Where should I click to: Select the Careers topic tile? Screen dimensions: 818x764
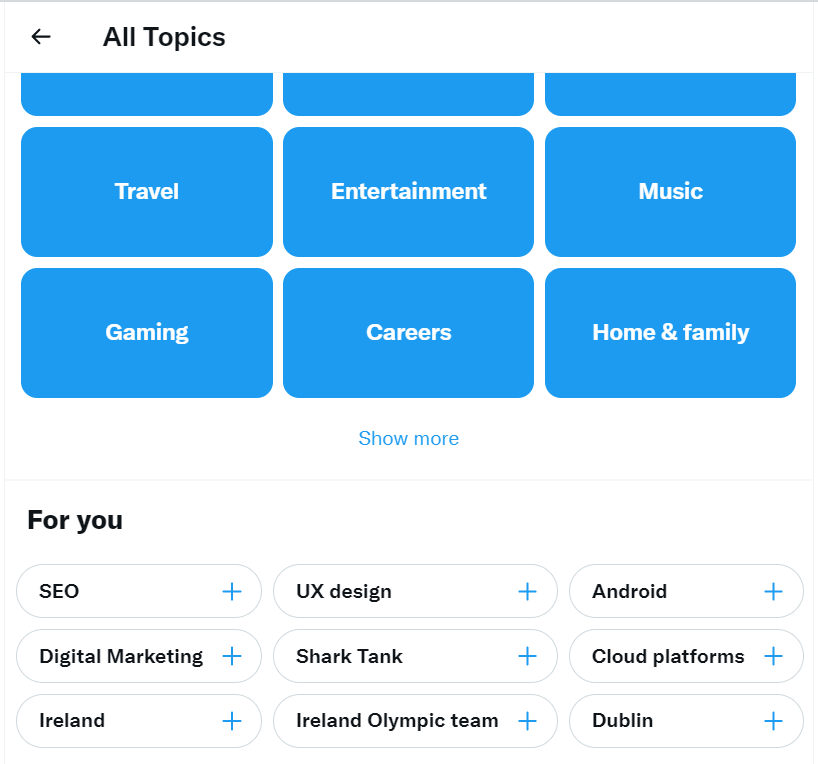408,332
